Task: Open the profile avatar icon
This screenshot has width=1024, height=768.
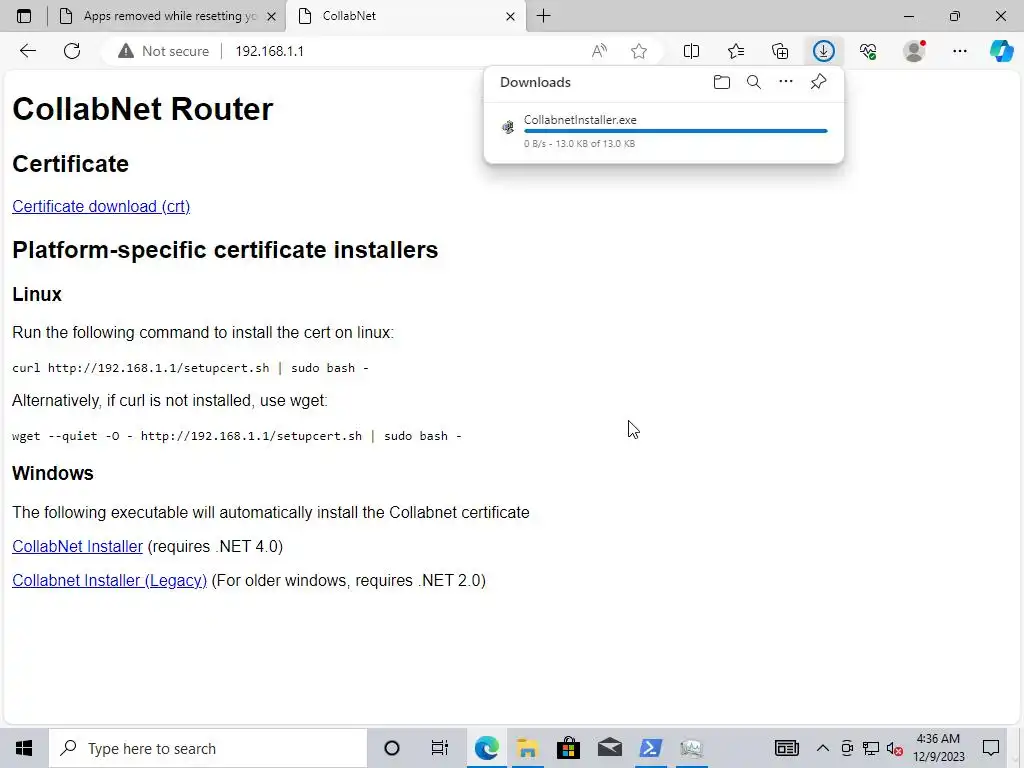Action: (914, 51)
